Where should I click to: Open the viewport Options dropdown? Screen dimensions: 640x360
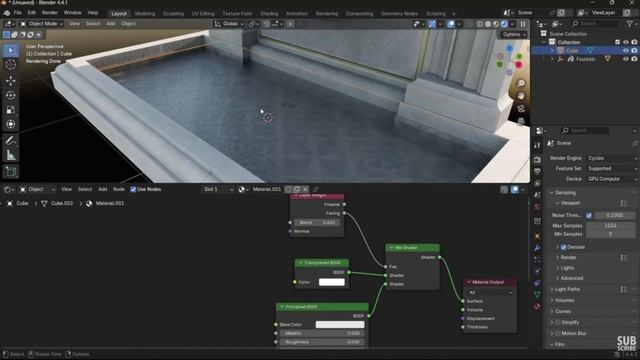coord(514,35)
